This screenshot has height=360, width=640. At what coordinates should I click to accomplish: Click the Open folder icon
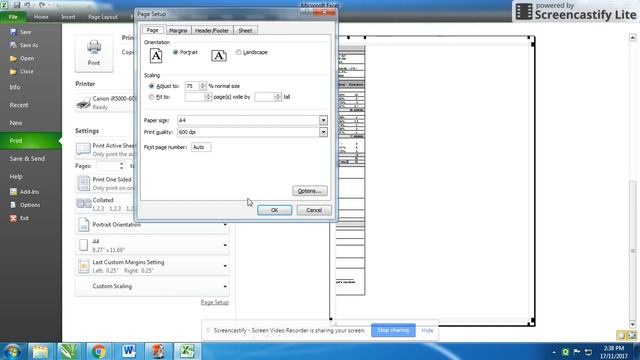click(13, 58)
